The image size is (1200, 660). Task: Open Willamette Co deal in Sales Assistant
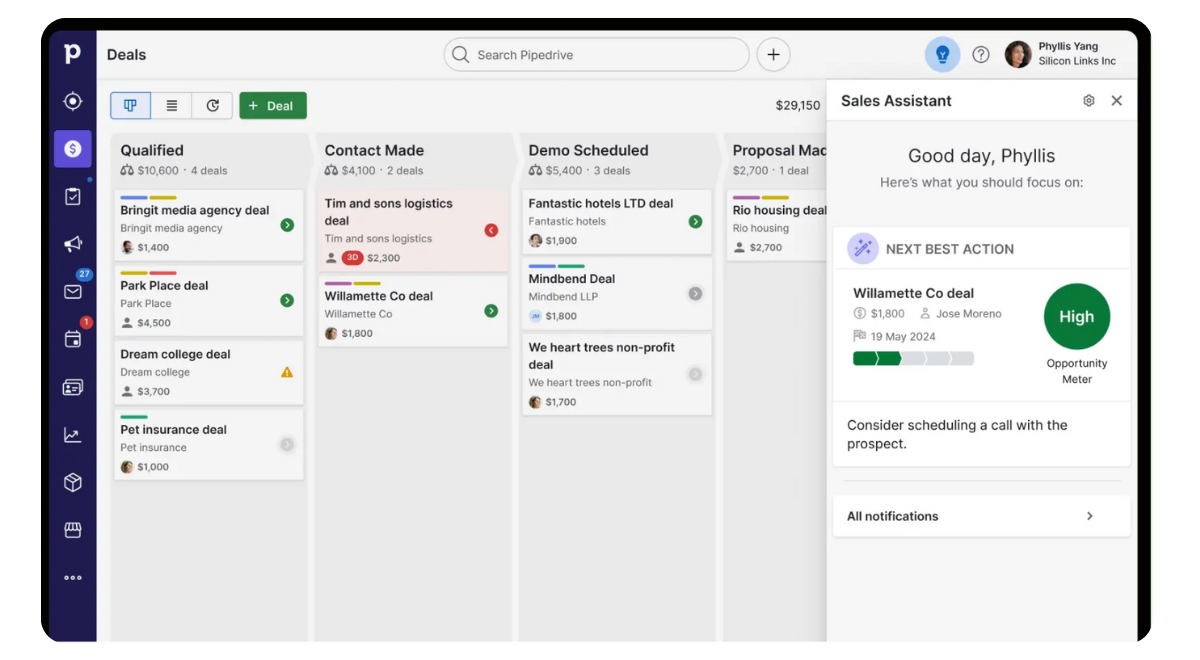pos(913,293)
